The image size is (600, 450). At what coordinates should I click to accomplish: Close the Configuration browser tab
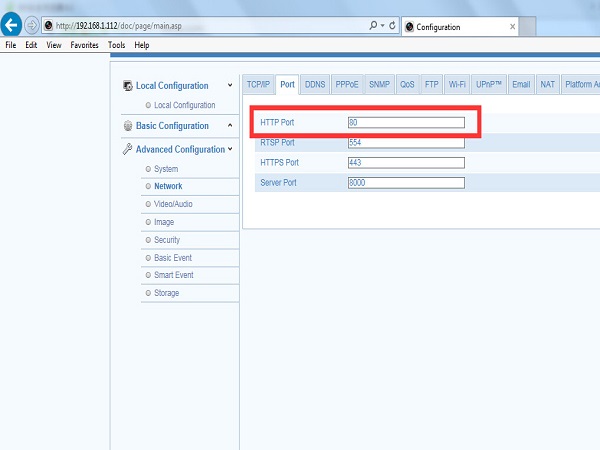click(512, 27)
